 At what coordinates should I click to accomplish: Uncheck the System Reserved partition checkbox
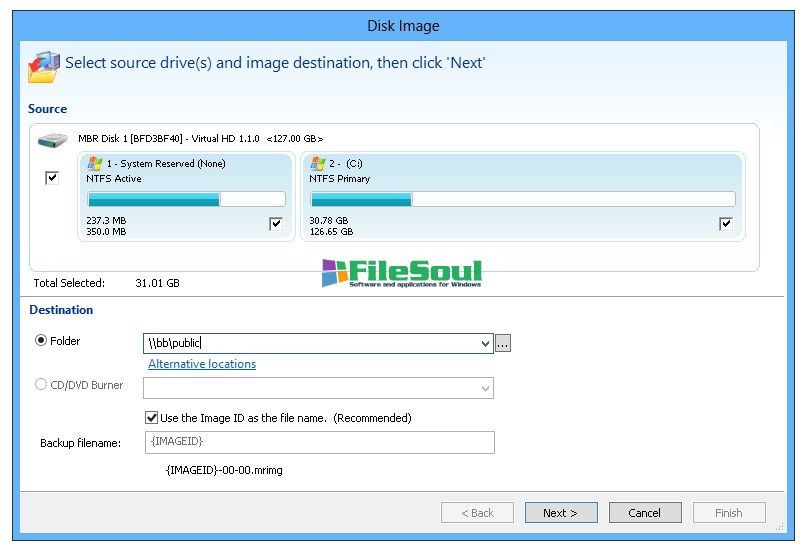276,224
